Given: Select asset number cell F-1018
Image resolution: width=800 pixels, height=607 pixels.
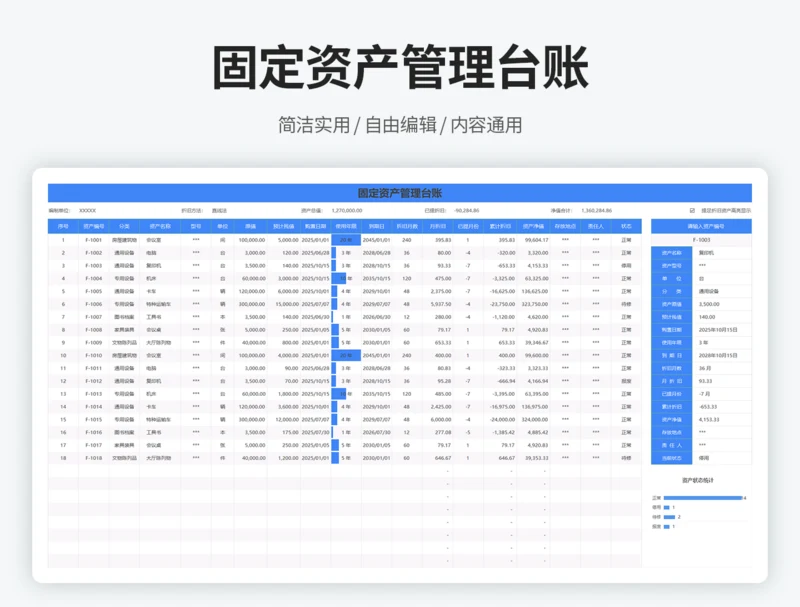Looking at the screenshot, I should coord(93,458).
